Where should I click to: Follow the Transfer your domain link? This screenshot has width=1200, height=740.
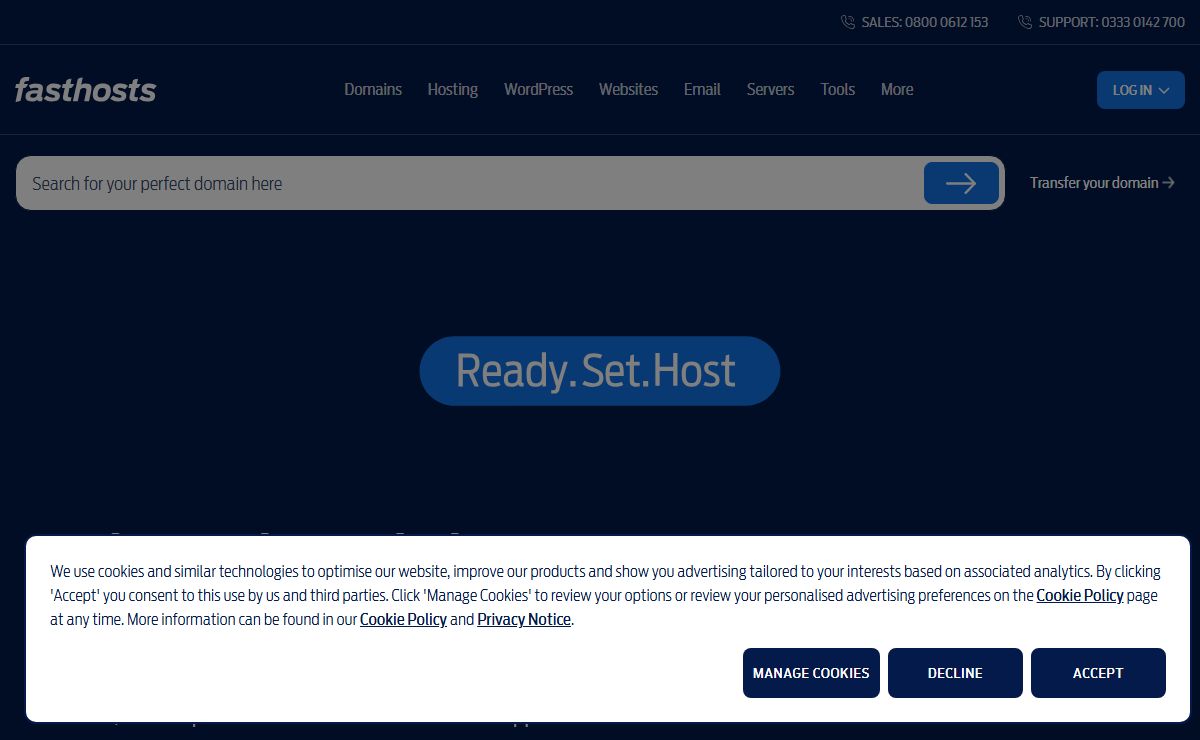point(1102,183)
